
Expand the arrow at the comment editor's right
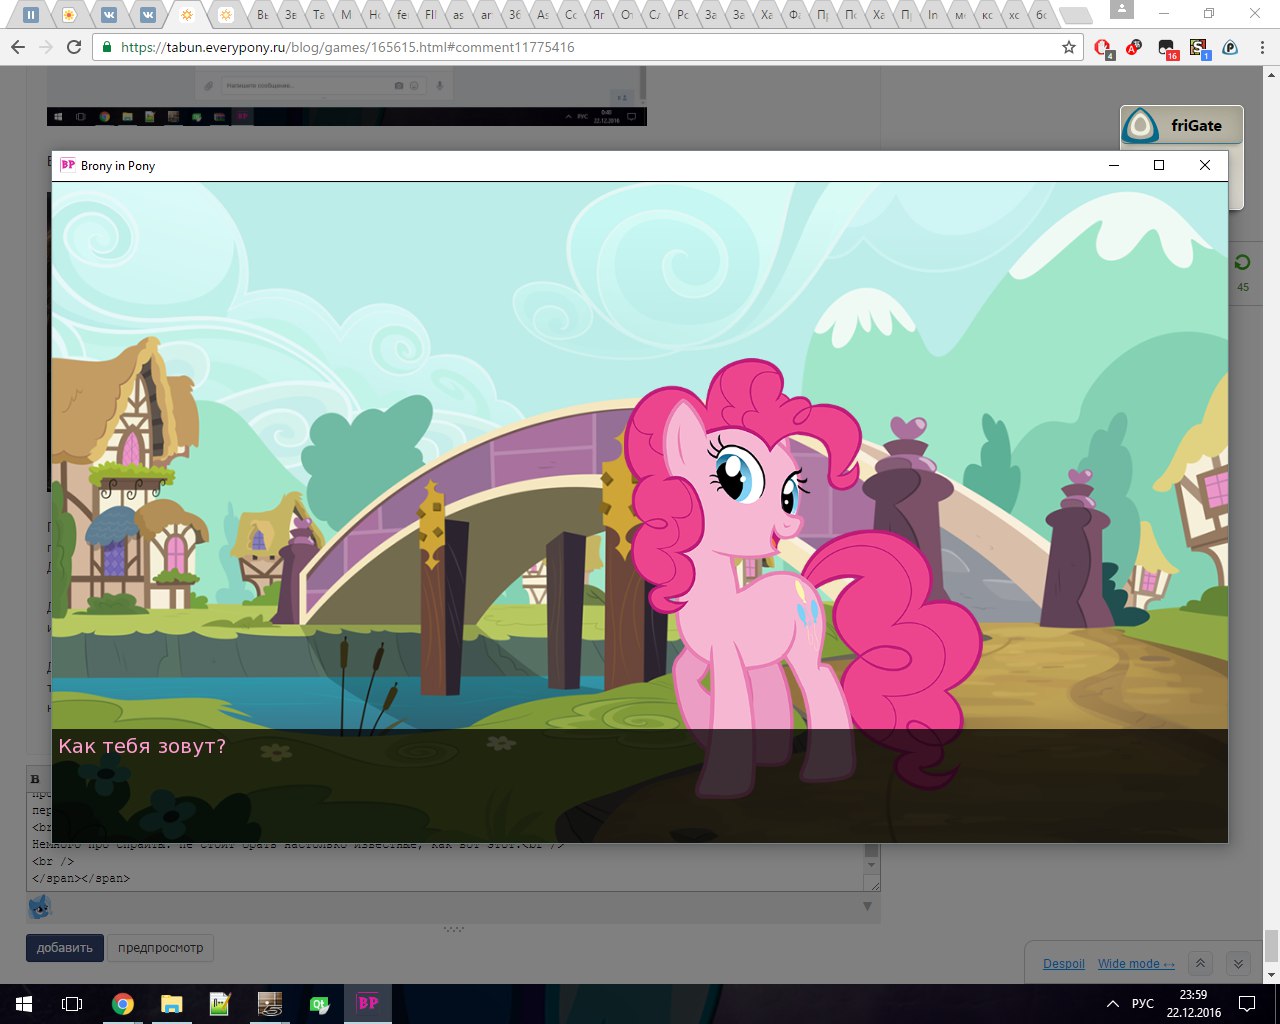[867, 907]
